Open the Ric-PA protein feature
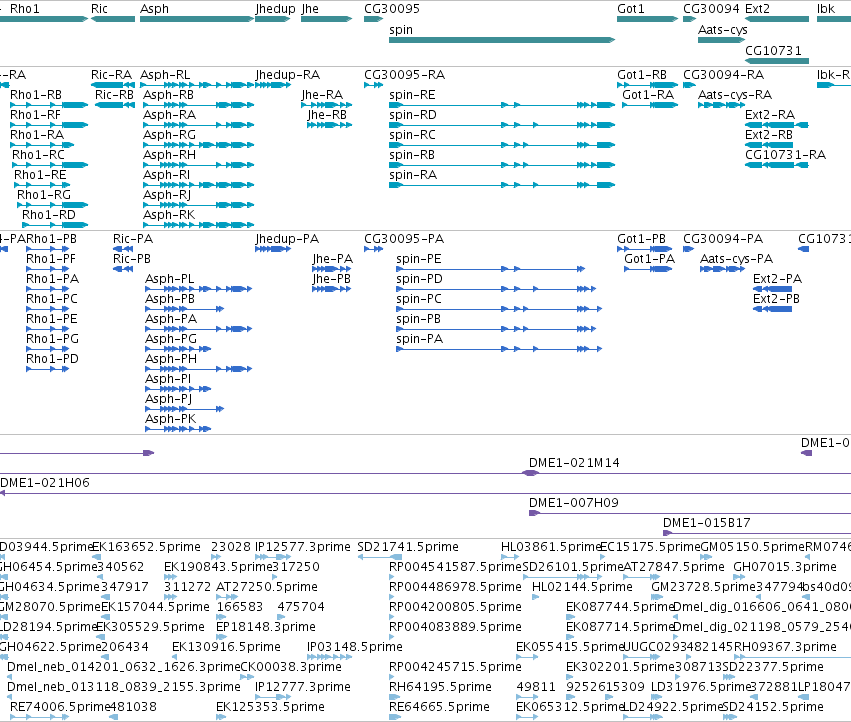The image size is (851, 722). click(x=123, y=249)
